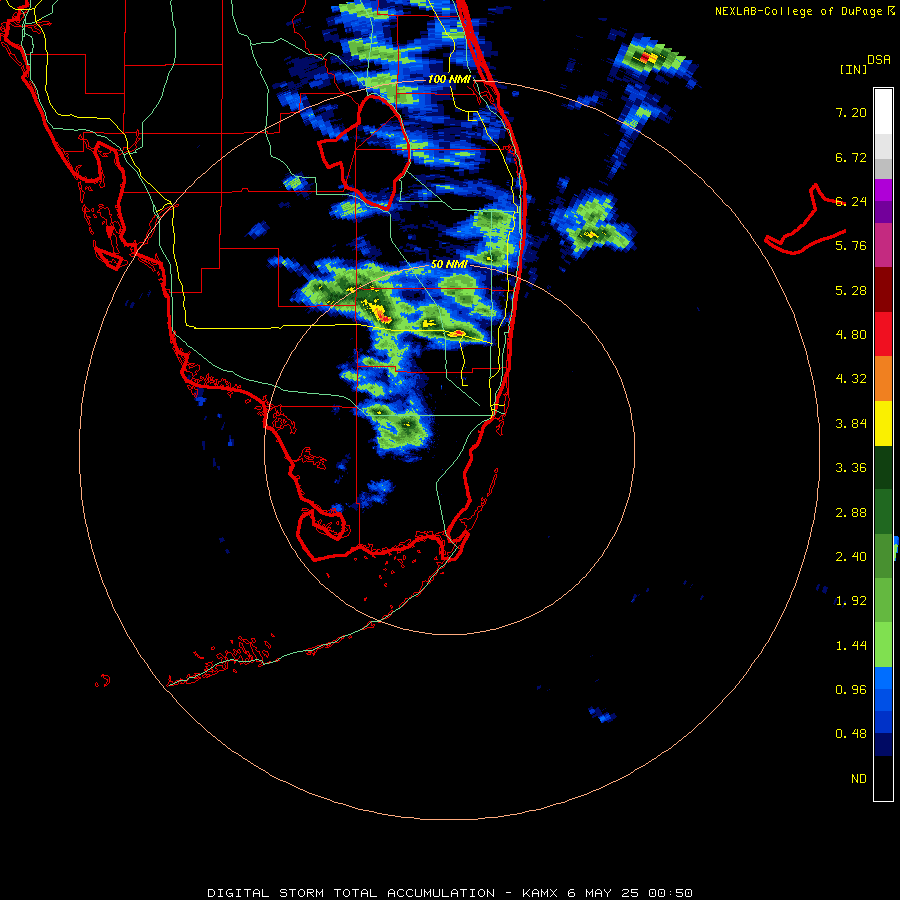Select the white swatch at legend top
The image size is (900, 900).
pos(883,112)
